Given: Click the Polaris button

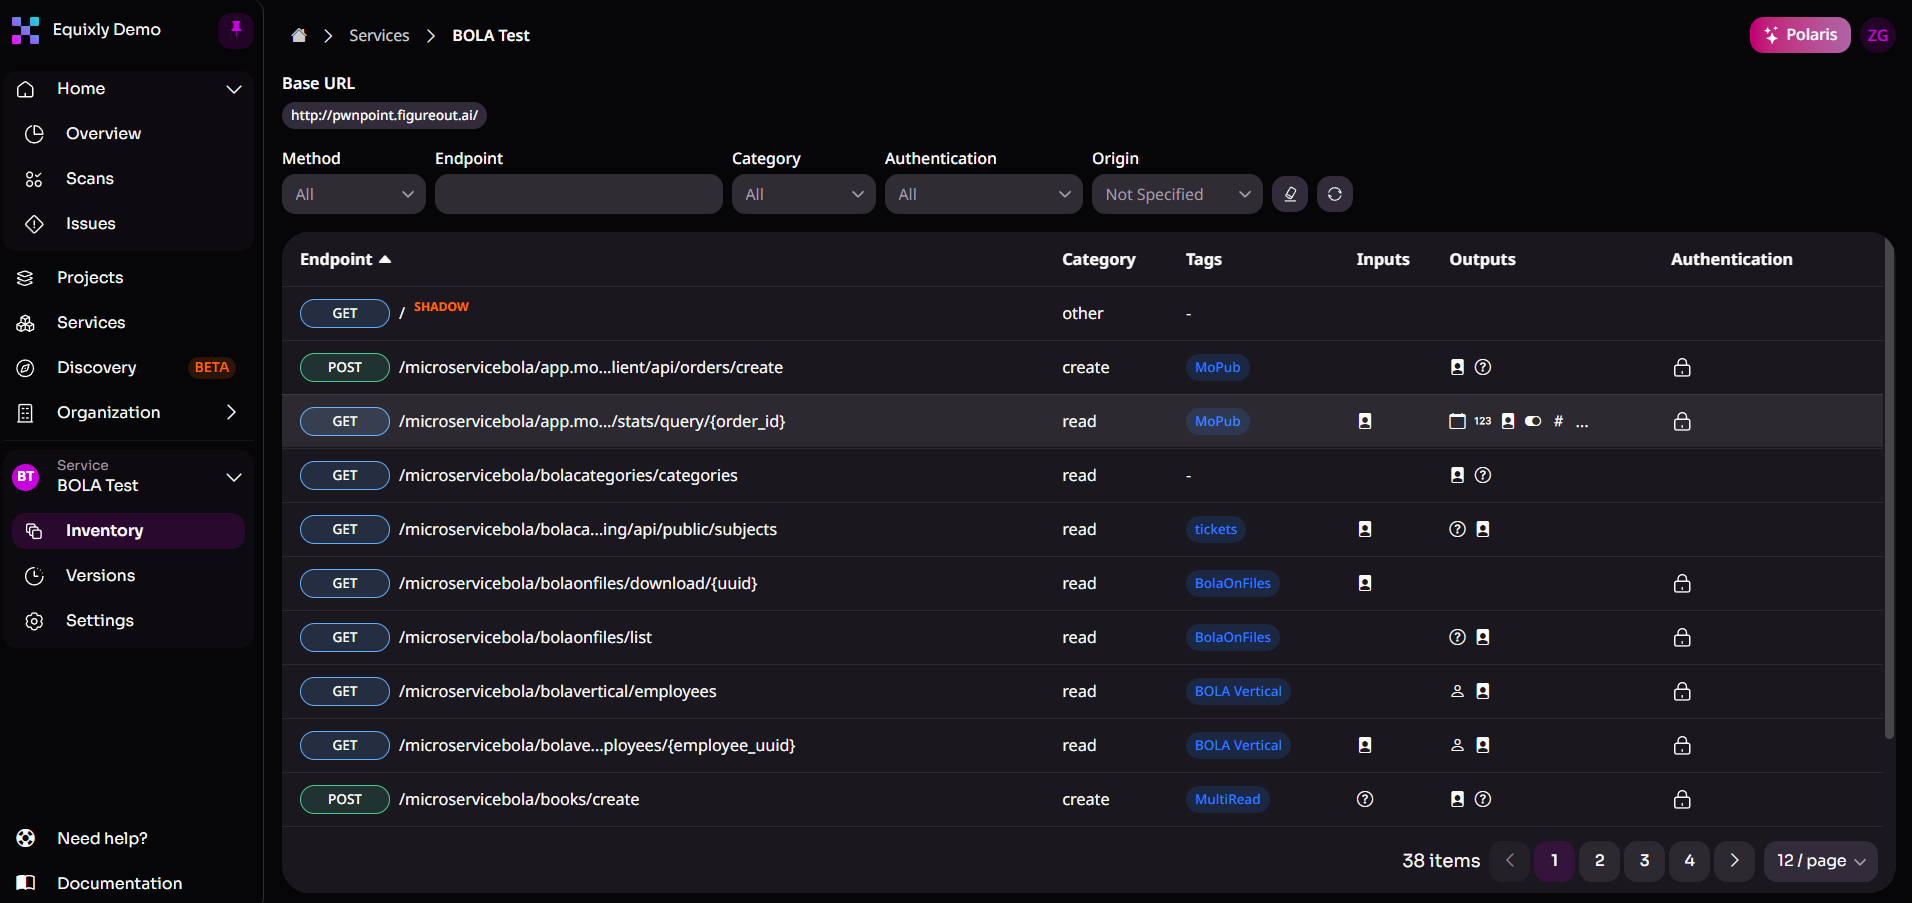Looking at the screenshot, I should 1800,35.
